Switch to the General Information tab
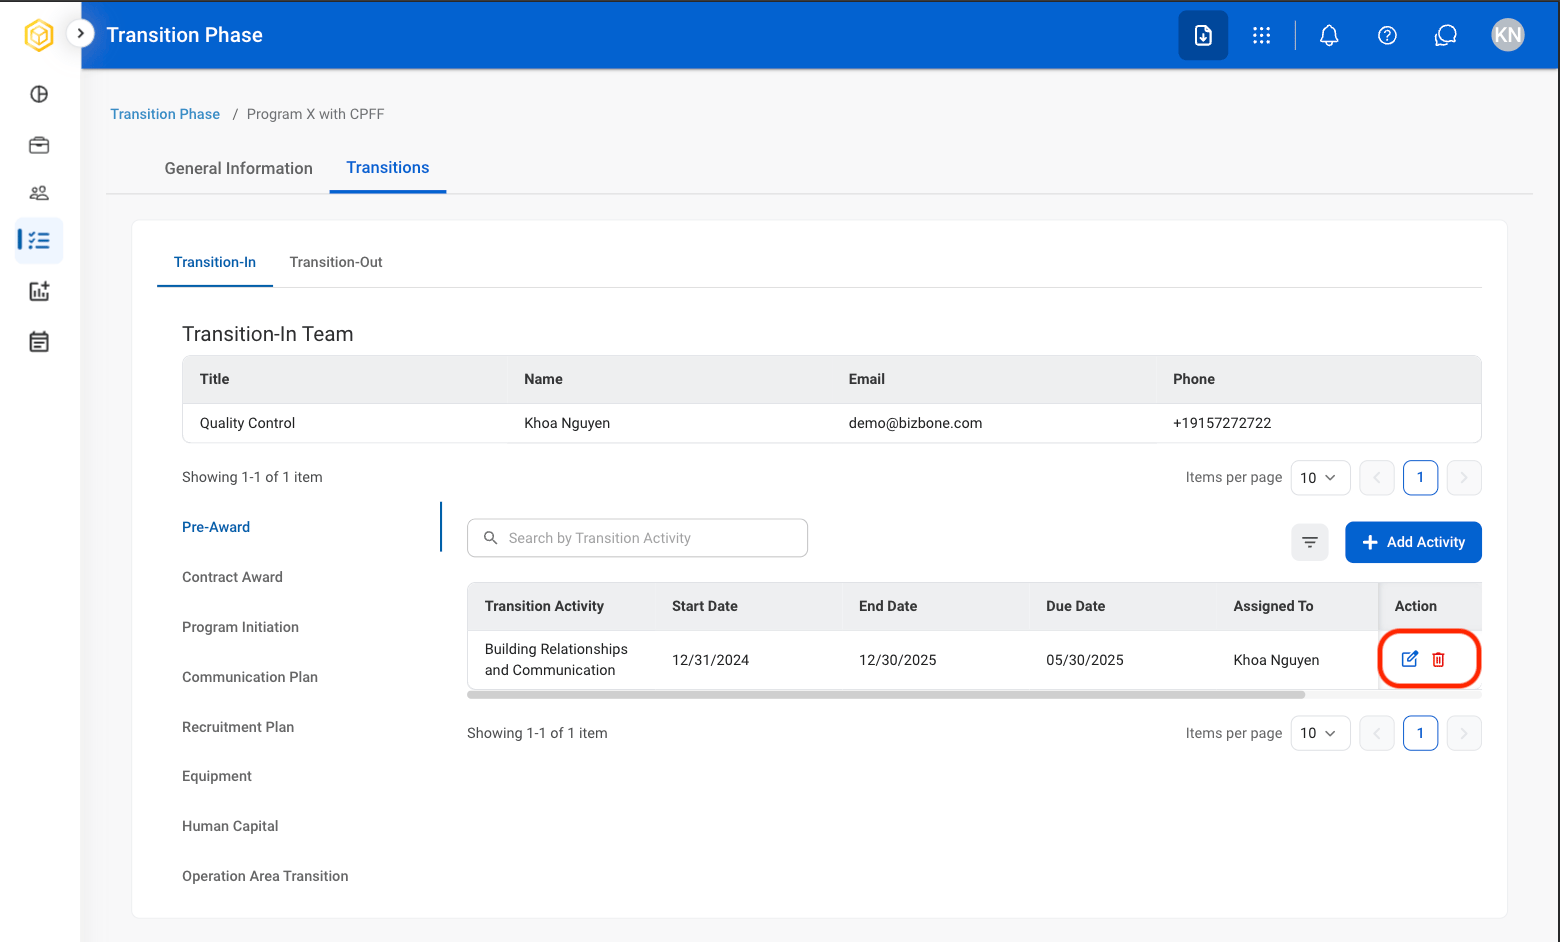Image resolution: width=1560 pixels, height=942 pixels. [238, 168]
